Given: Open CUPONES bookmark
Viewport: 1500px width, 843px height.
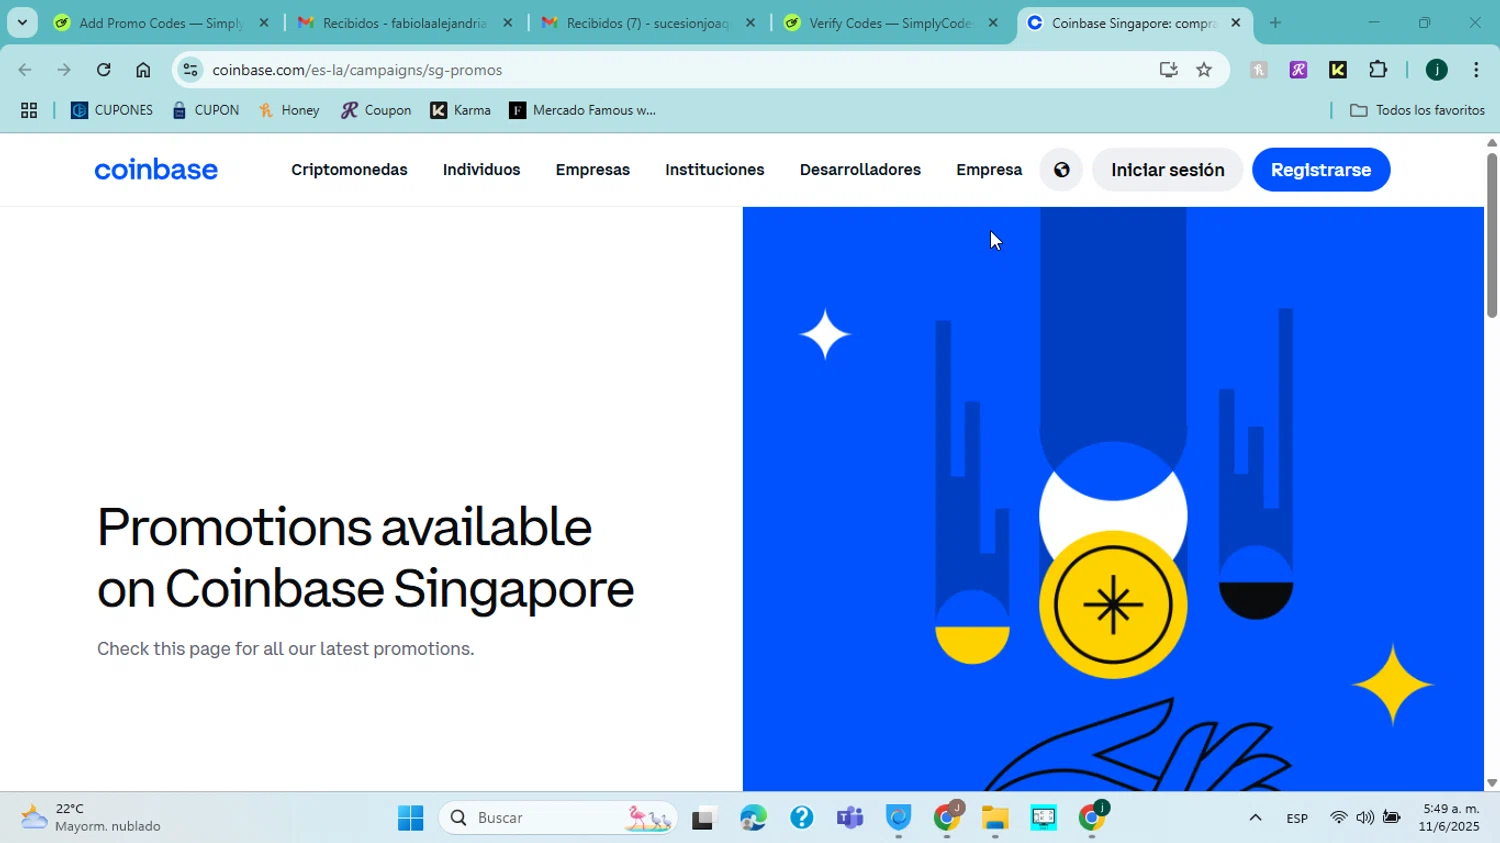Looking at the screenshot, I should click(112, 111).
